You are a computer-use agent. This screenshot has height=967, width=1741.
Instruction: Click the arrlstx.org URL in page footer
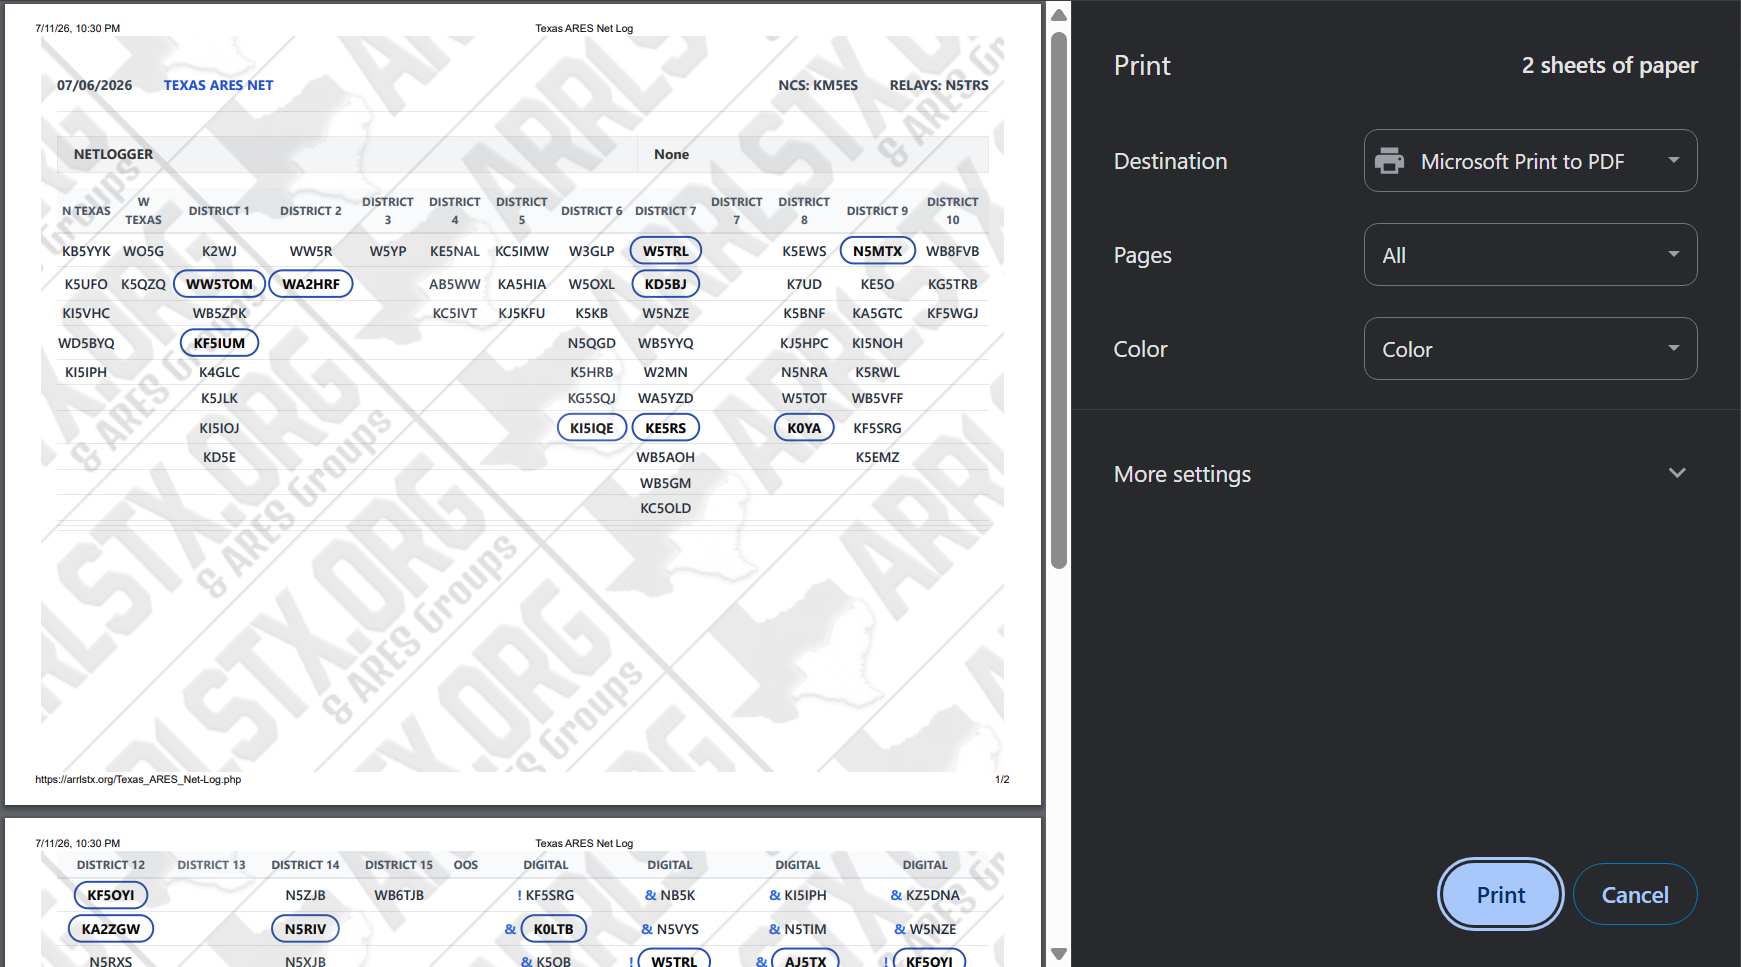(138, 780)
